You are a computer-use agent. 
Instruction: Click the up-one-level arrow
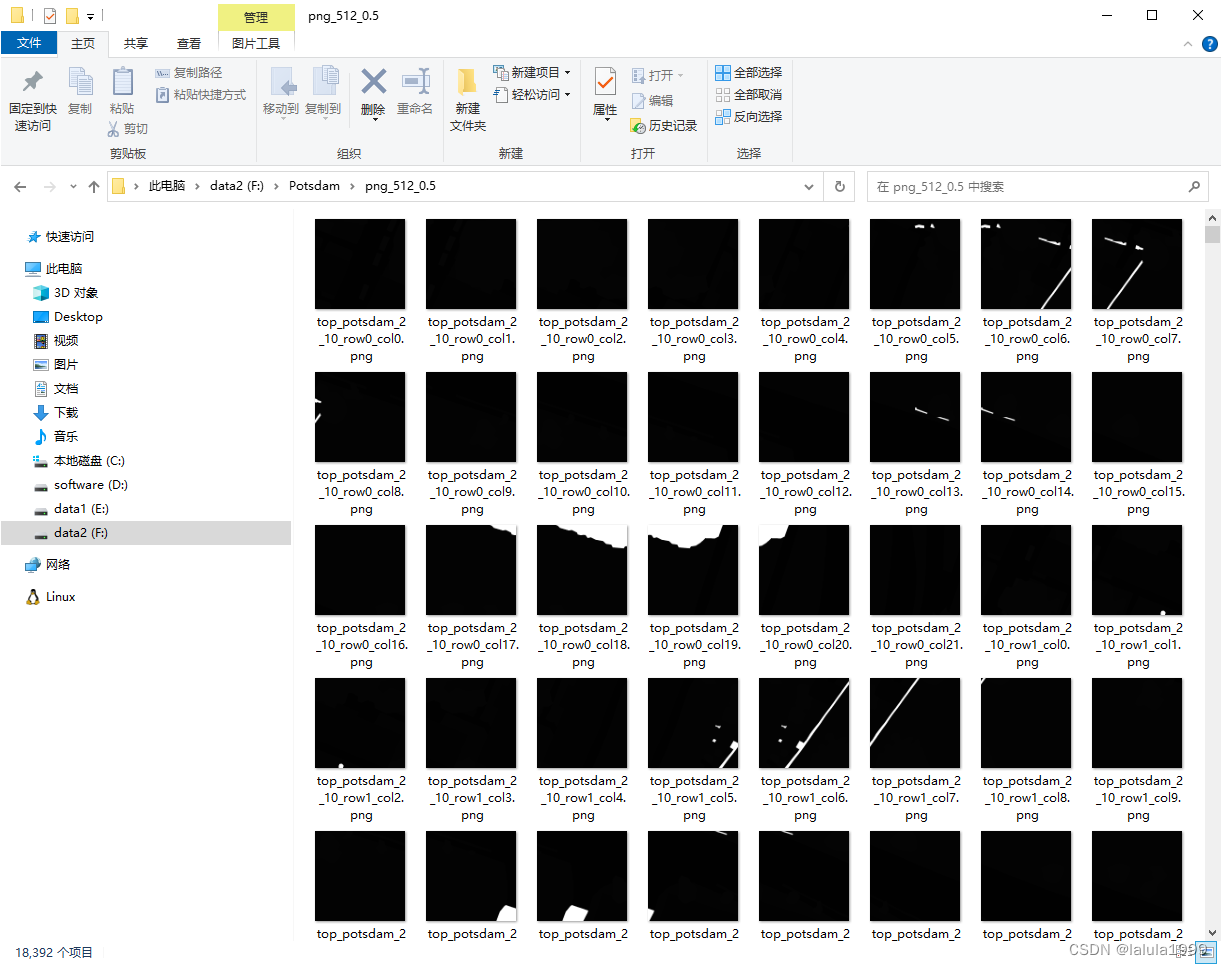(x=94, y=187)
